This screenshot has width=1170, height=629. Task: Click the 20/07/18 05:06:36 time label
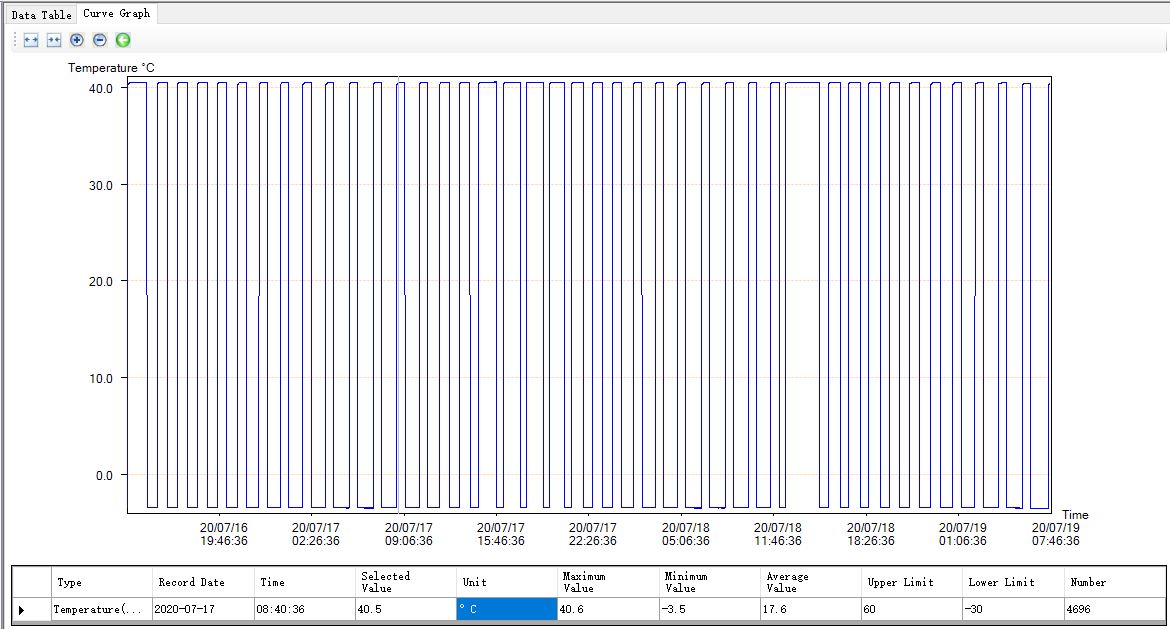pyautogui.click(x=686, y=534)
